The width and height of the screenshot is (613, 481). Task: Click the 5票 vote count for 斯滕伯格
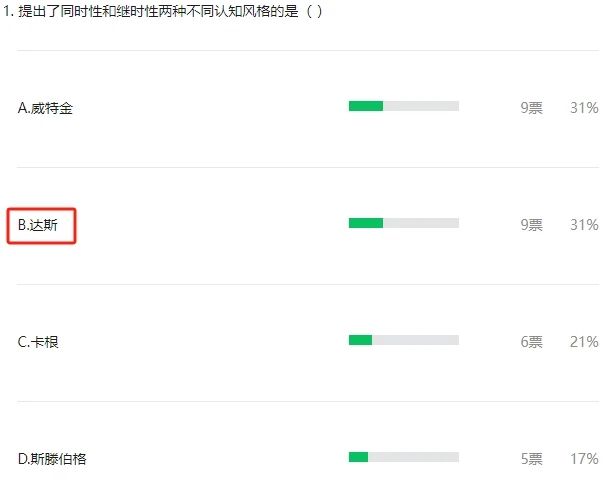[532, 459]
